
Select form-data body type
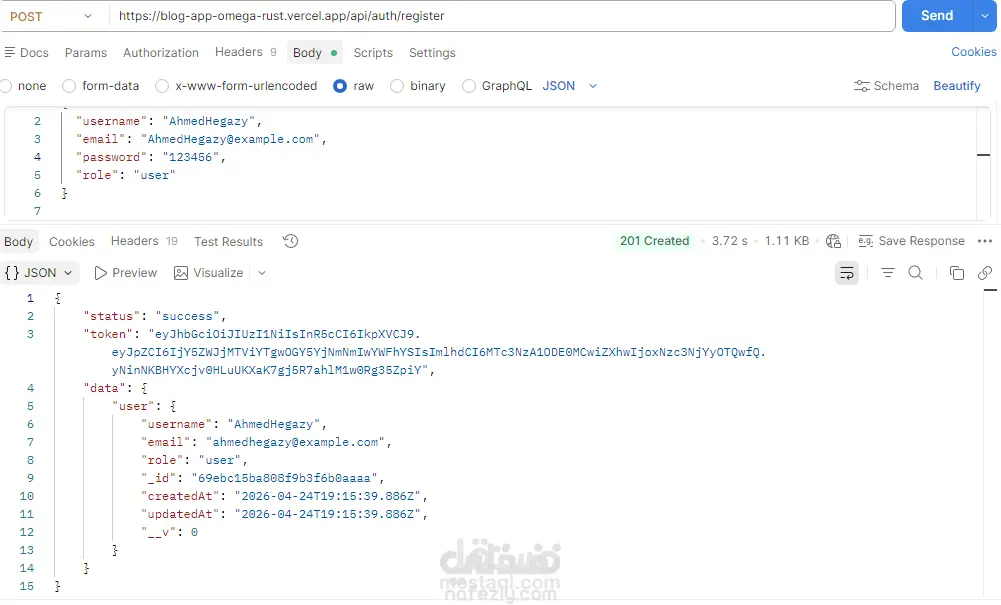100,86
